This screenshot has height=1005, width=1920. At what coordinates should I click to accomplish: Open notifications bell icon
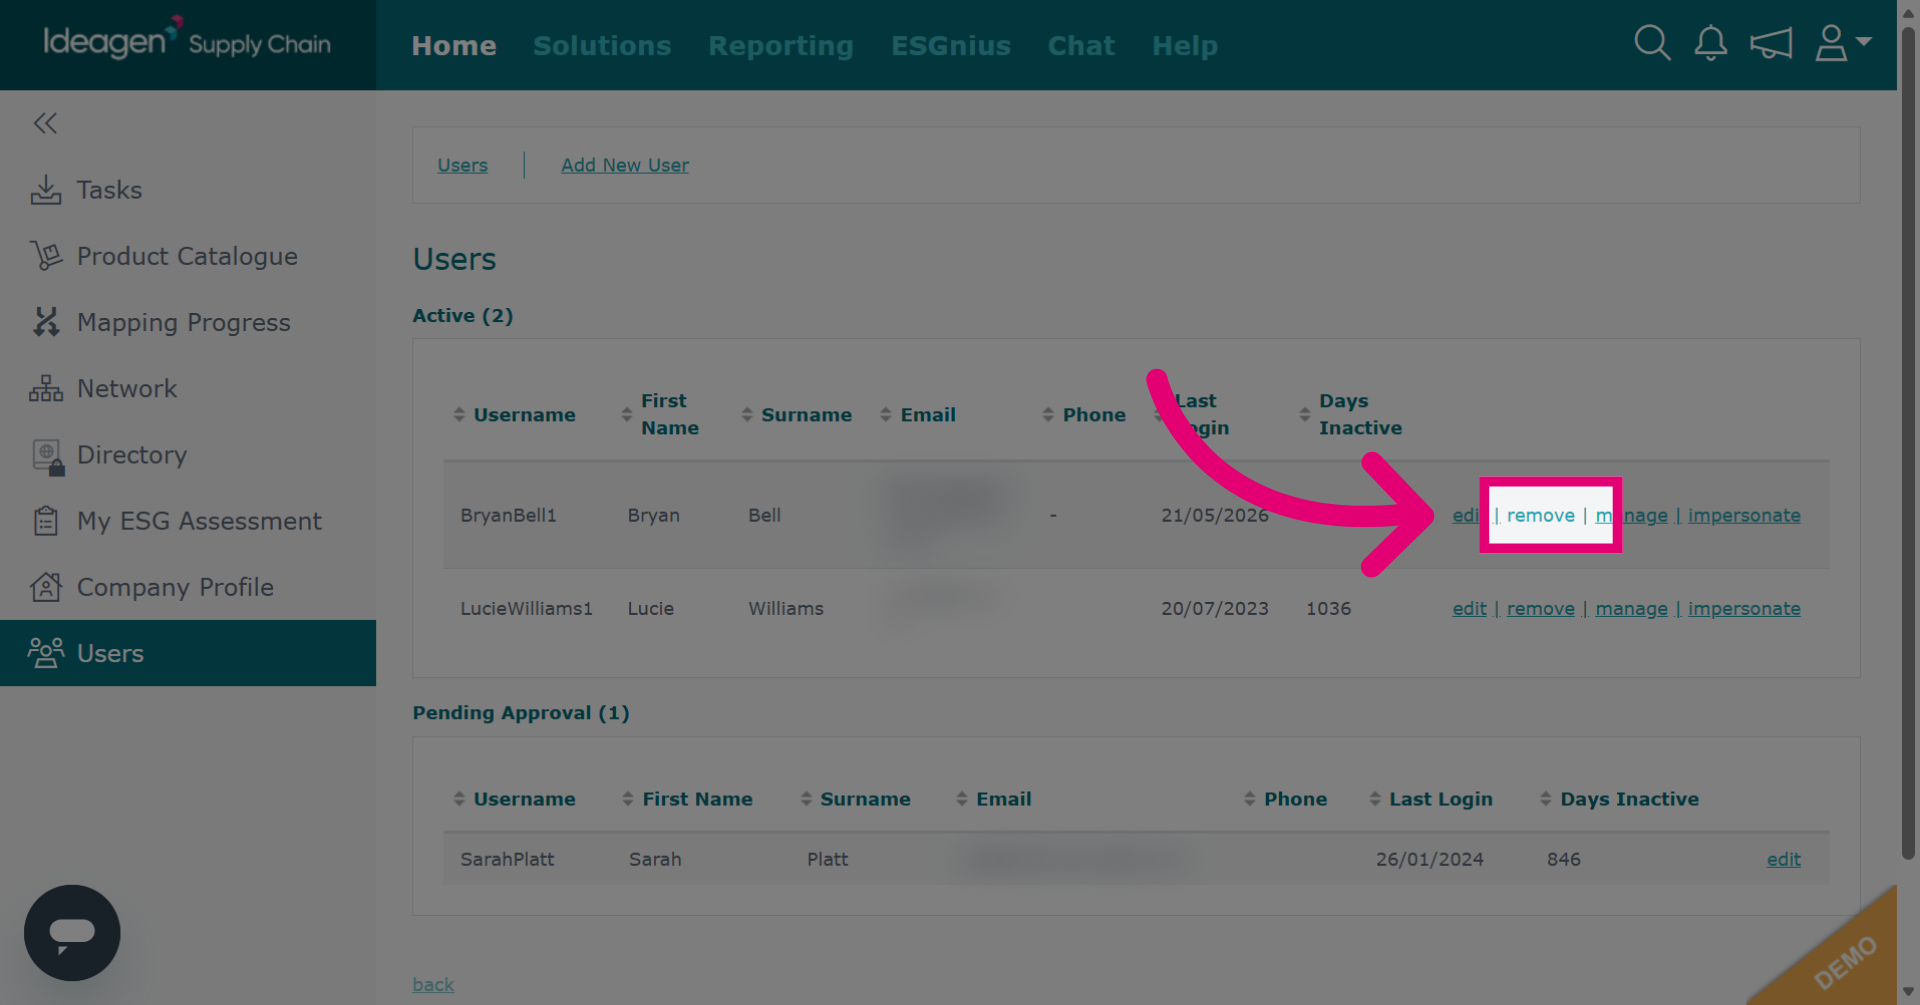pyautogui.click(x=1711, y=43)
